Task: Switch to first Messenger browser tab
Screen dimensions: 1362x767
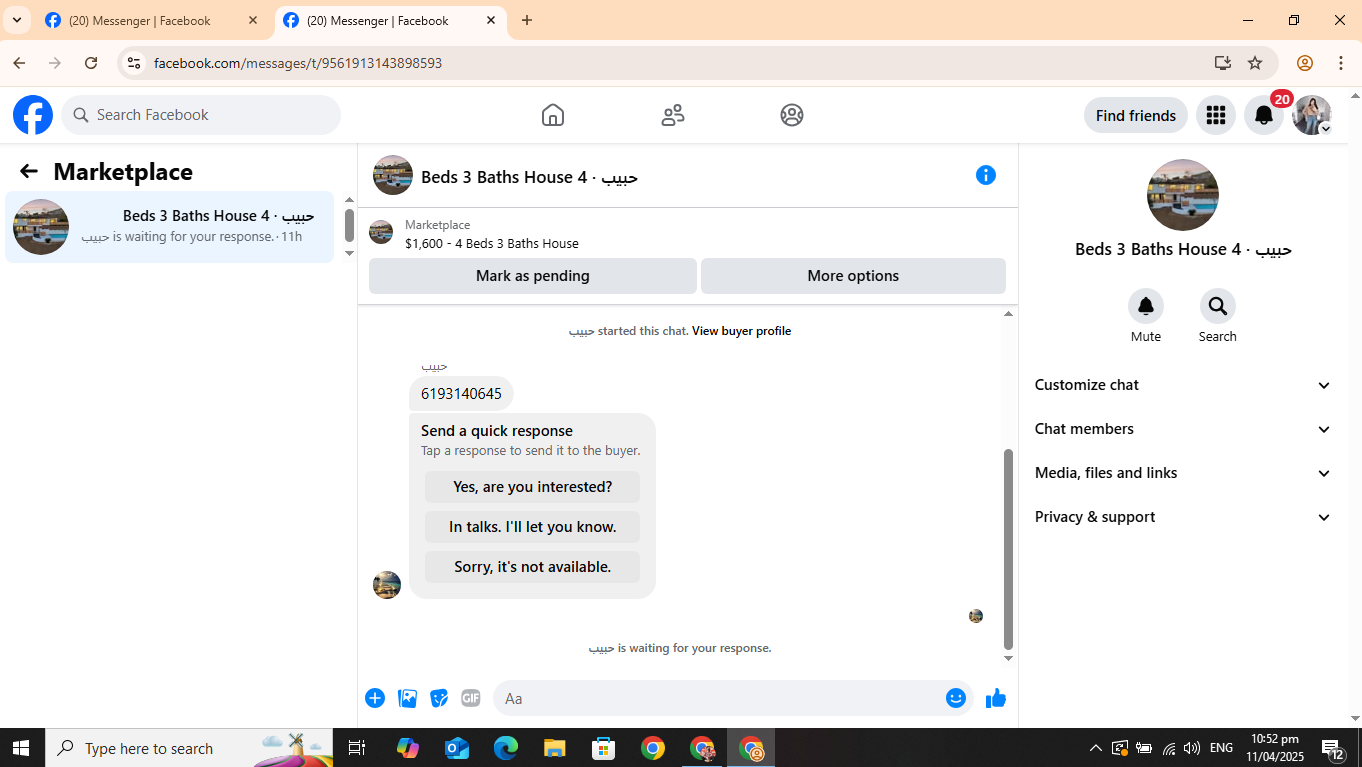Action: click(152, 20)
